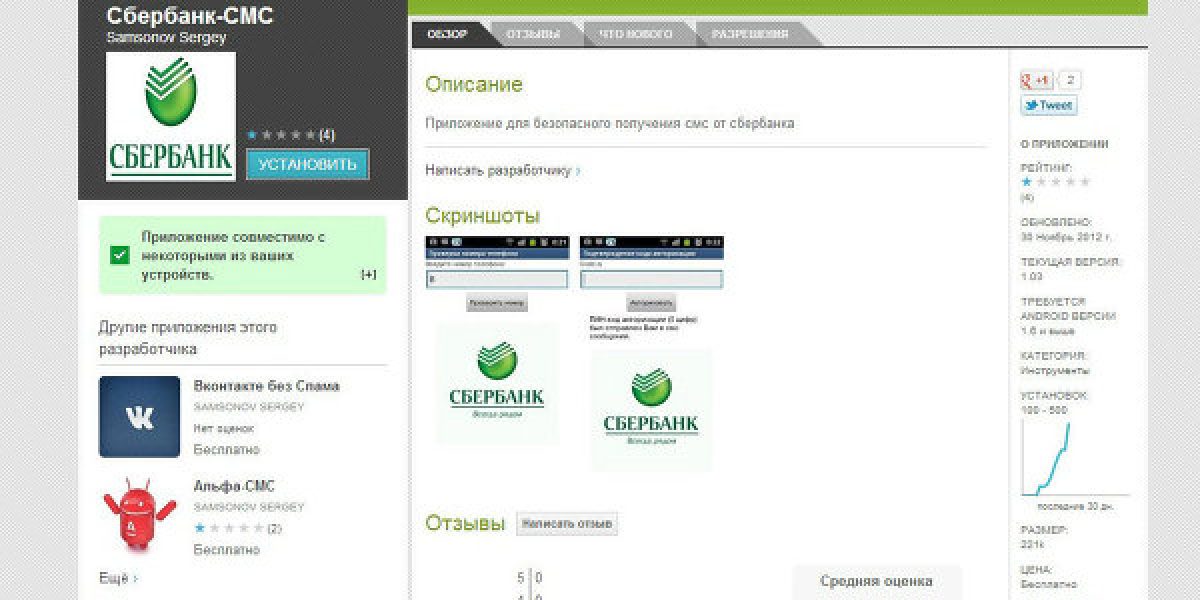
Task: Click the Отзывы section heading
Action: 465,523
